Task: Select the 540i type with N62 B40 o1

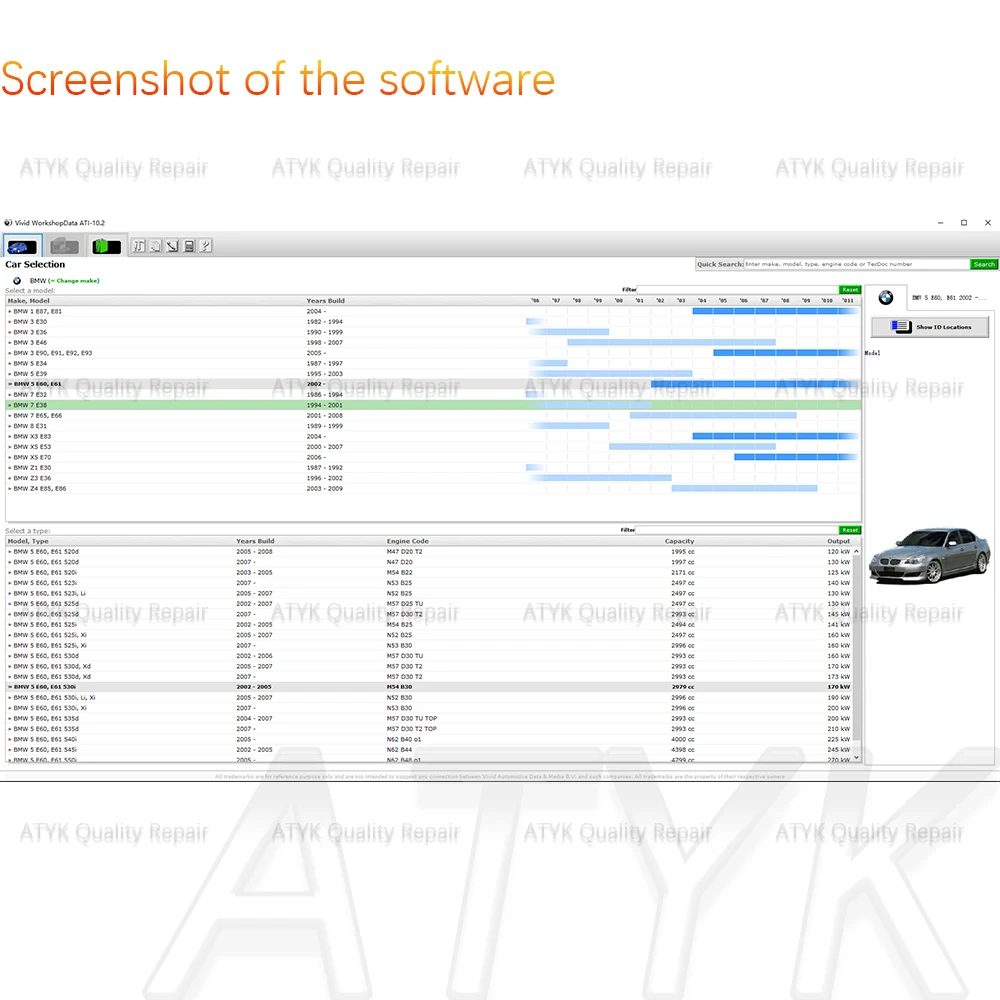Action: tap(429, 739)
